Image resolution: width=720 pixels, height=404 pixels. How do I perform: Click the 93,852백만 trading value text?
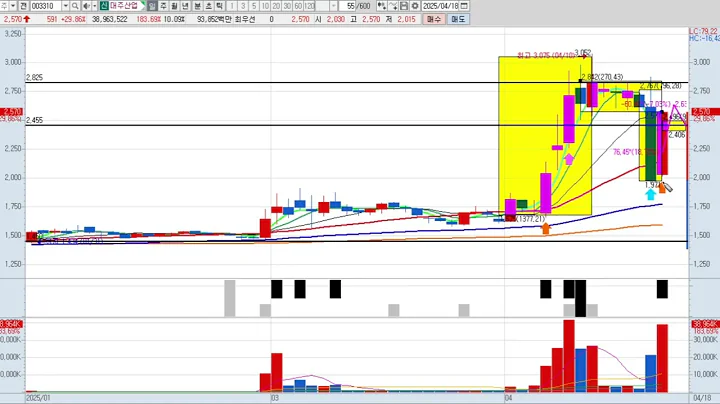[214, 19]
